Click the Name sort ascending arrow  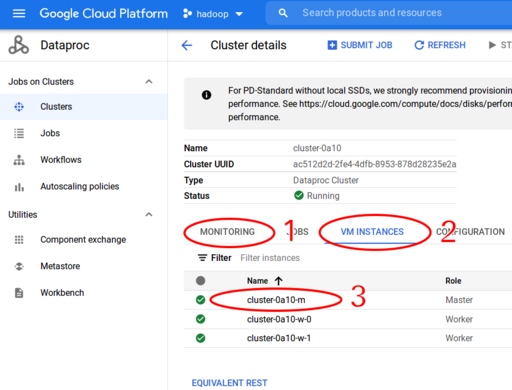click(x=279, y=281)
